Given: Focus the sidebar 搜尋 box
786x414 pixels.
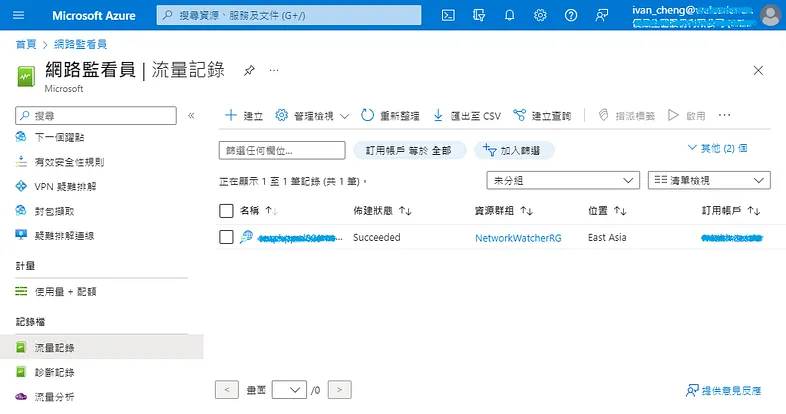Looking at the screenshot, I should coord(96,116).
